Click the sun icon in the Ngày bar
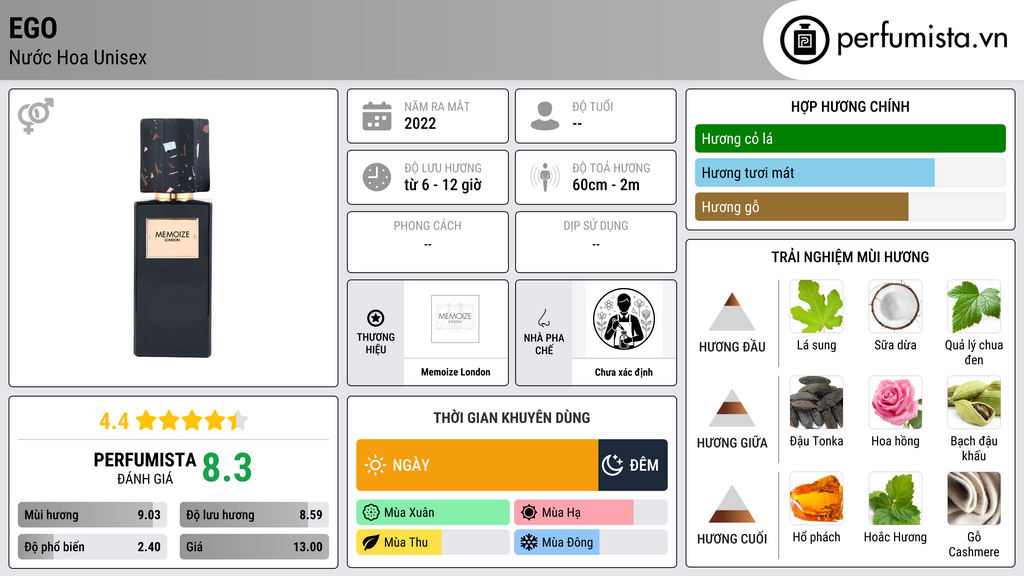The width and height of the screenshot is (1024, 576). pyautogui.click(x=376, y=465)
